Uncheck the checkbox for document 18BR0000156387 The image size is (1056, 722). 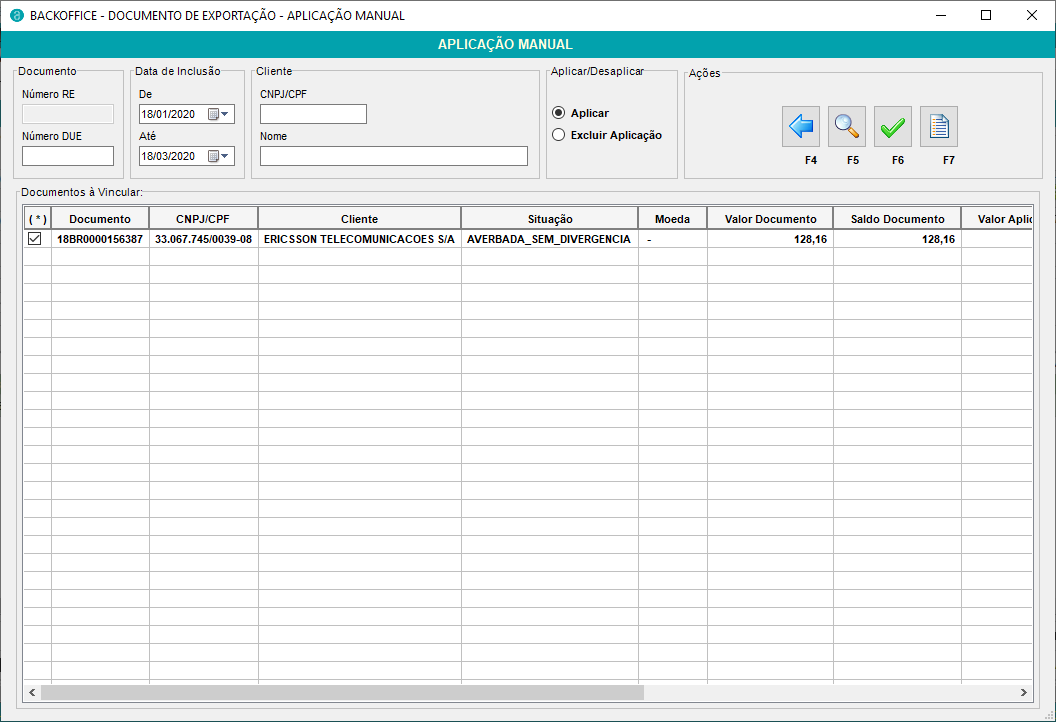(35, 239)
